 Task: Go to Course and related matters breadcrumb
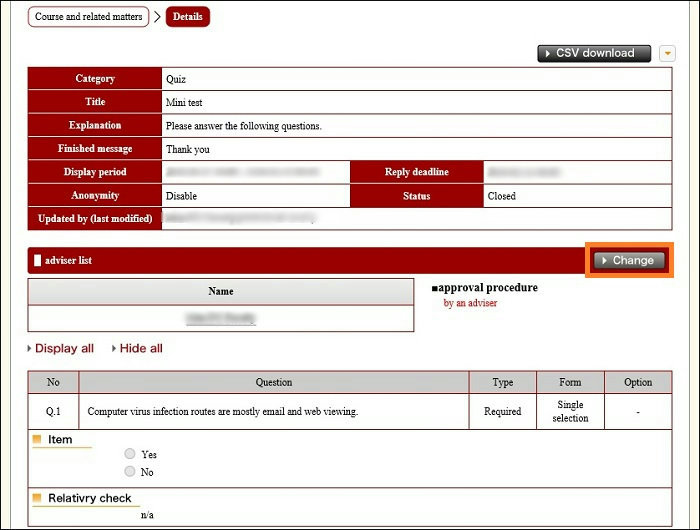tap(89, 17)
